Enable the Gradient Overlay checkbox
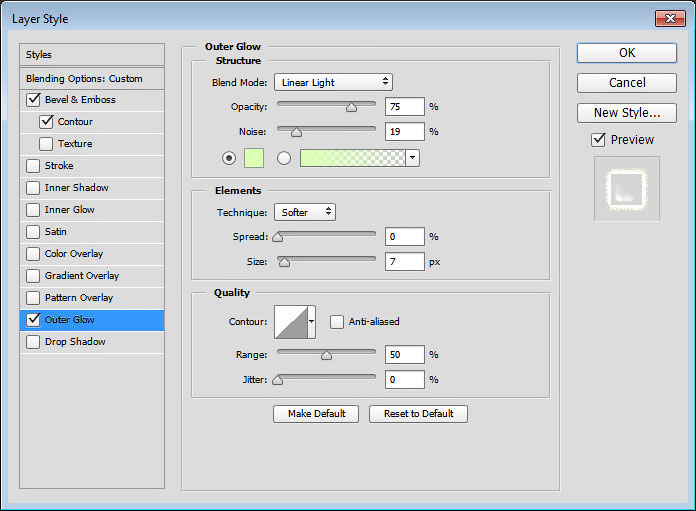This screenshot has height=511, width=696. (33, 276)
